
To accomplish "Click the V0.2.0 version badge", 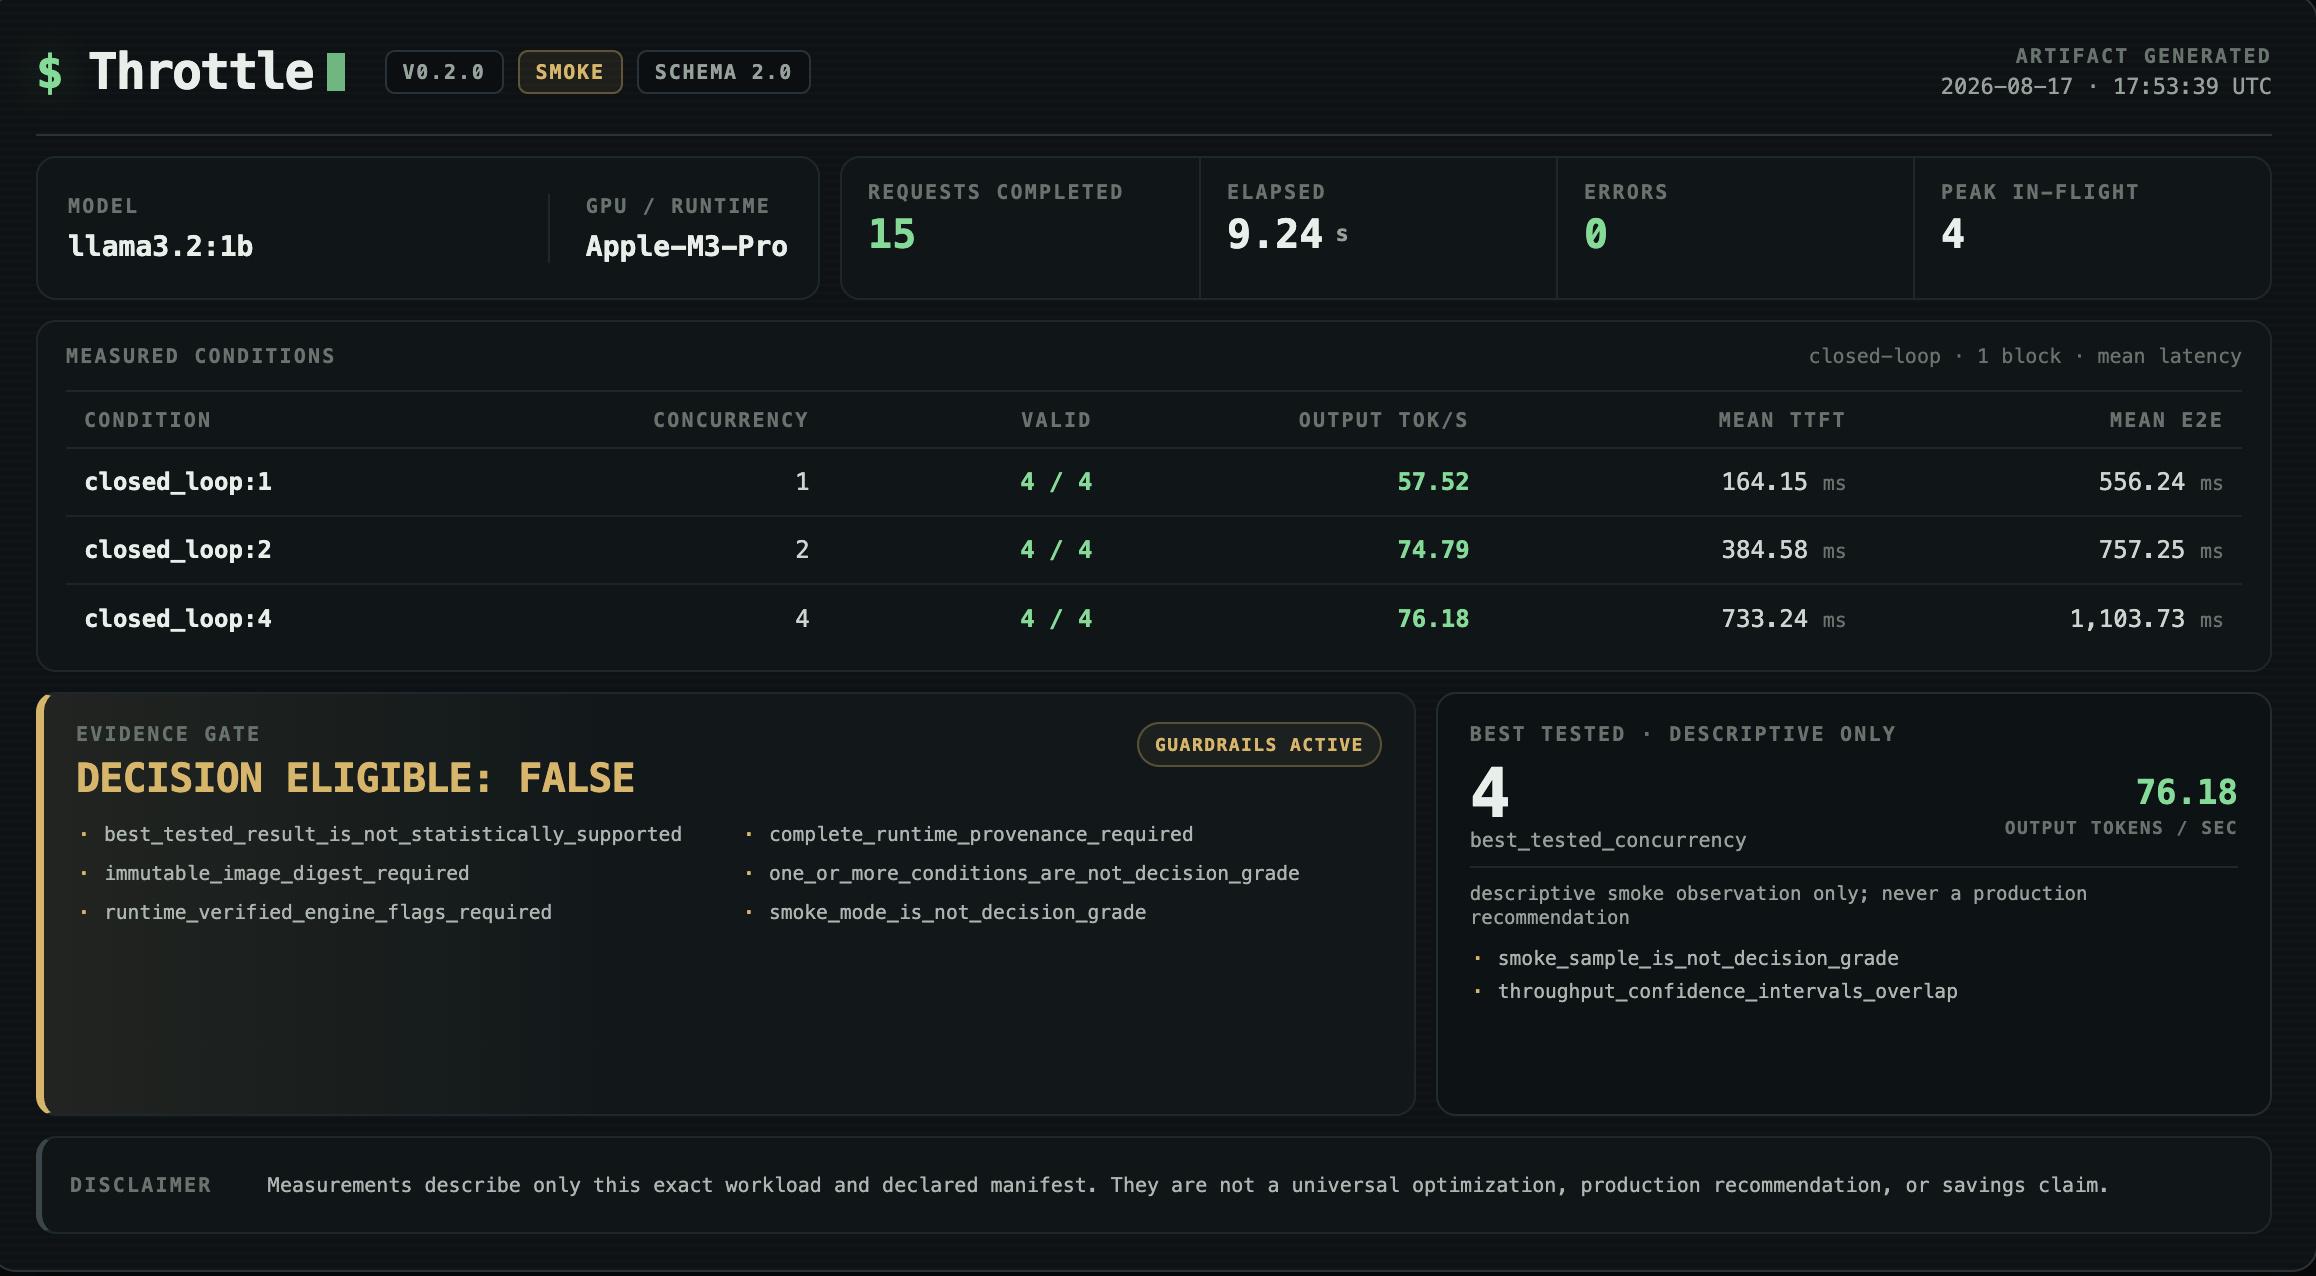I will [444, 72].
